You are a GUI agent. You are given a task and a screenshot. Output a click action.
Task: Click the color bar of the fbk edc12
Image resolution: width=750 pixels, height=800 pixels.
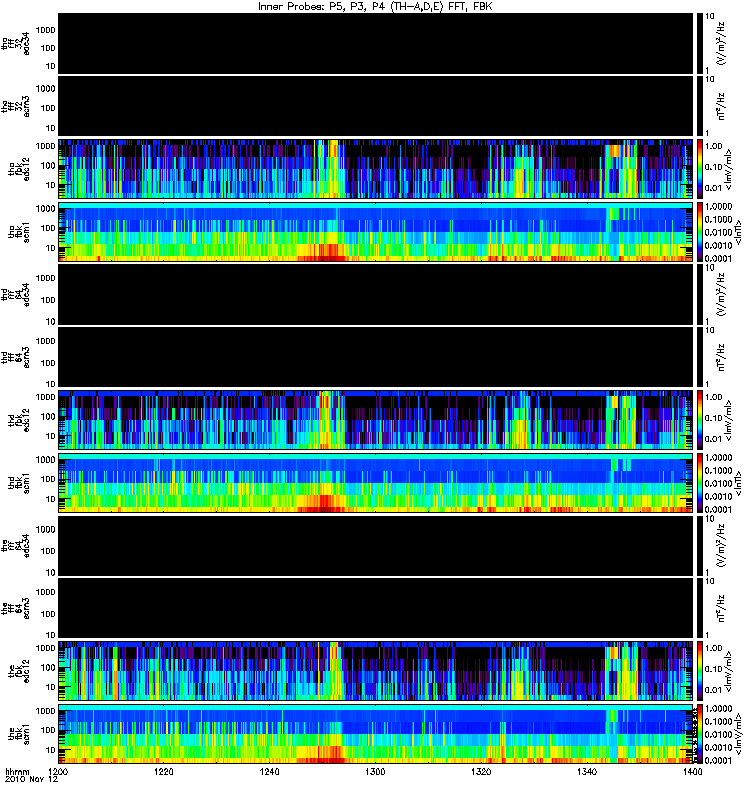700,671
